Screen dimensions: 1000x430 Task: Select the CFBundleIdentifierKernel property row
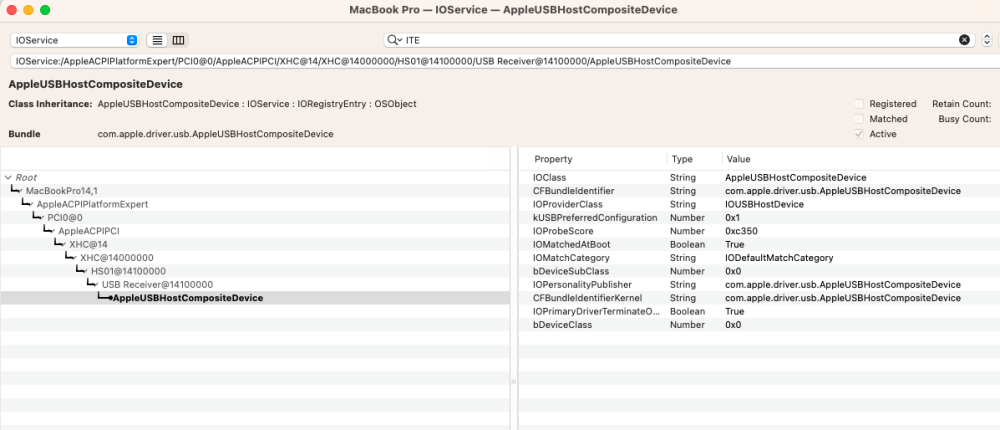click(759, 298)
